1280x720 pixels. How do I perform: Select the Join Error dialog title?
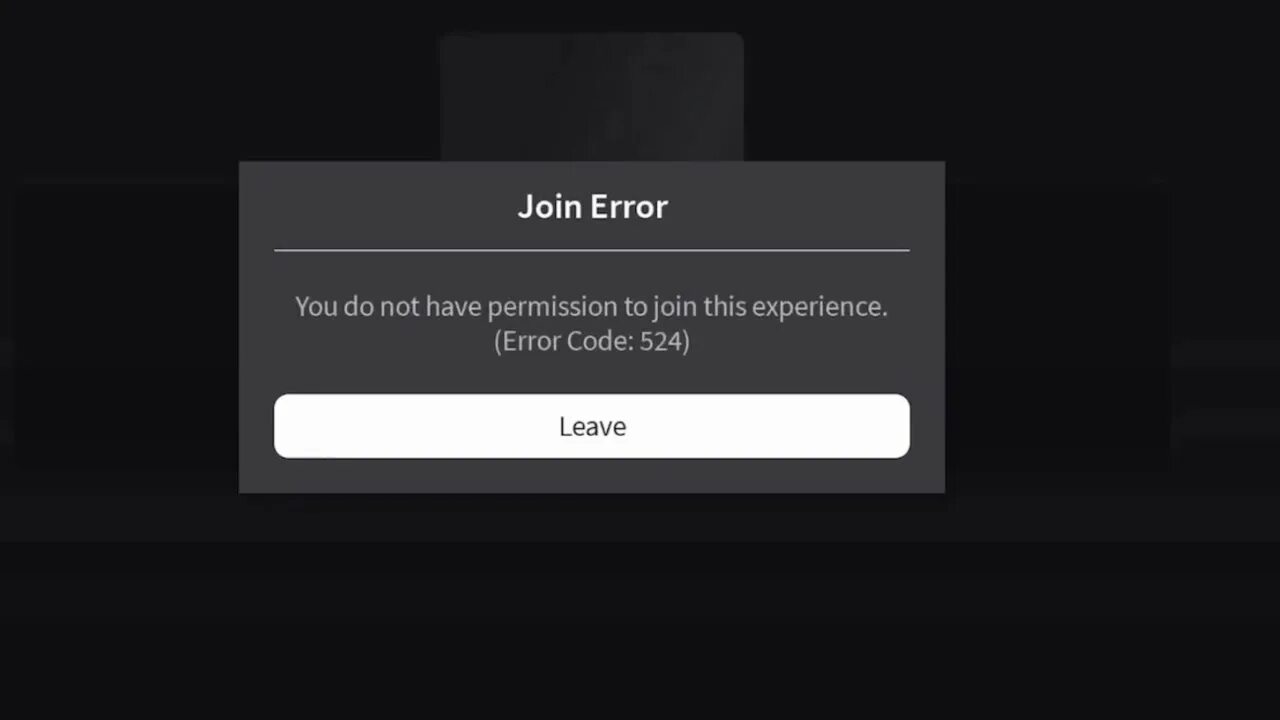point(592,206)
